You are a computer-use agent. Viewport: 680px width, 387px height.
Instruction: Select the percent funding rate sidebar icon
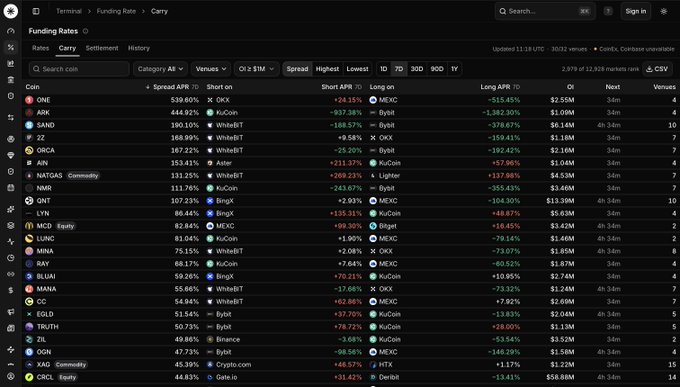point(11,47)
